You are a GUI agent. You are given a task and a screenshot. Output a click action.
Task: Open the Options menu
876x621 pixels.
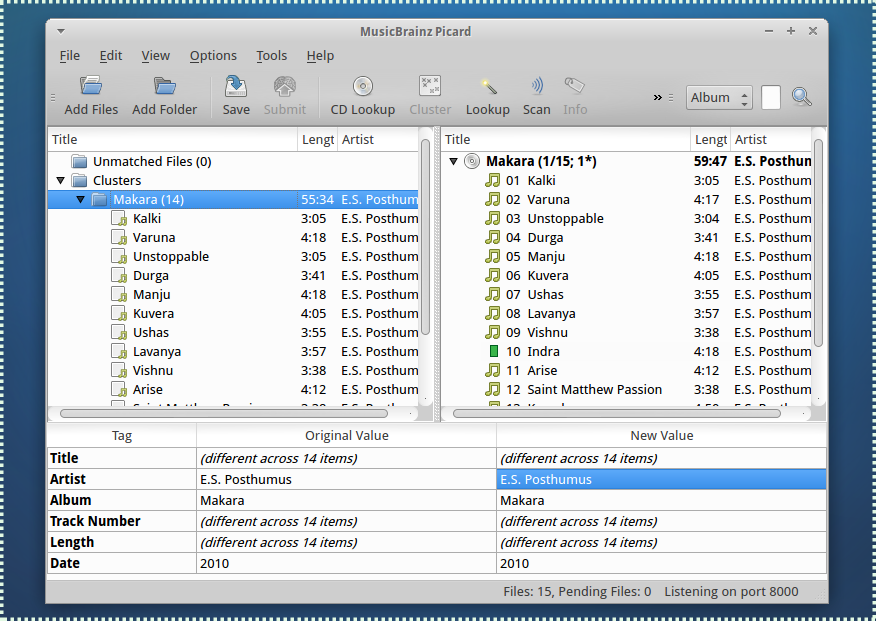[x=213, y=56]
